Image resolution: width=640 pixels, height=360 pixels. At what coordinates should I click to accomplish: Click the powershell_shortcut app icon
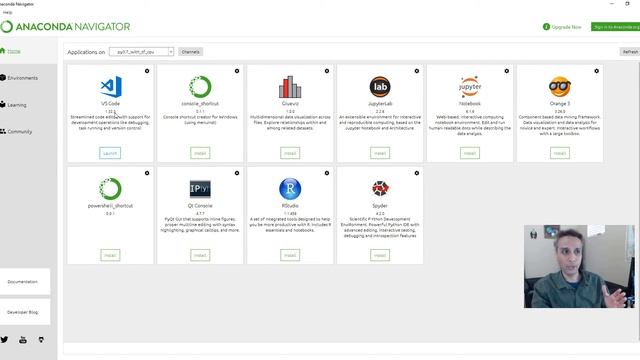click(x=111, y=189)
